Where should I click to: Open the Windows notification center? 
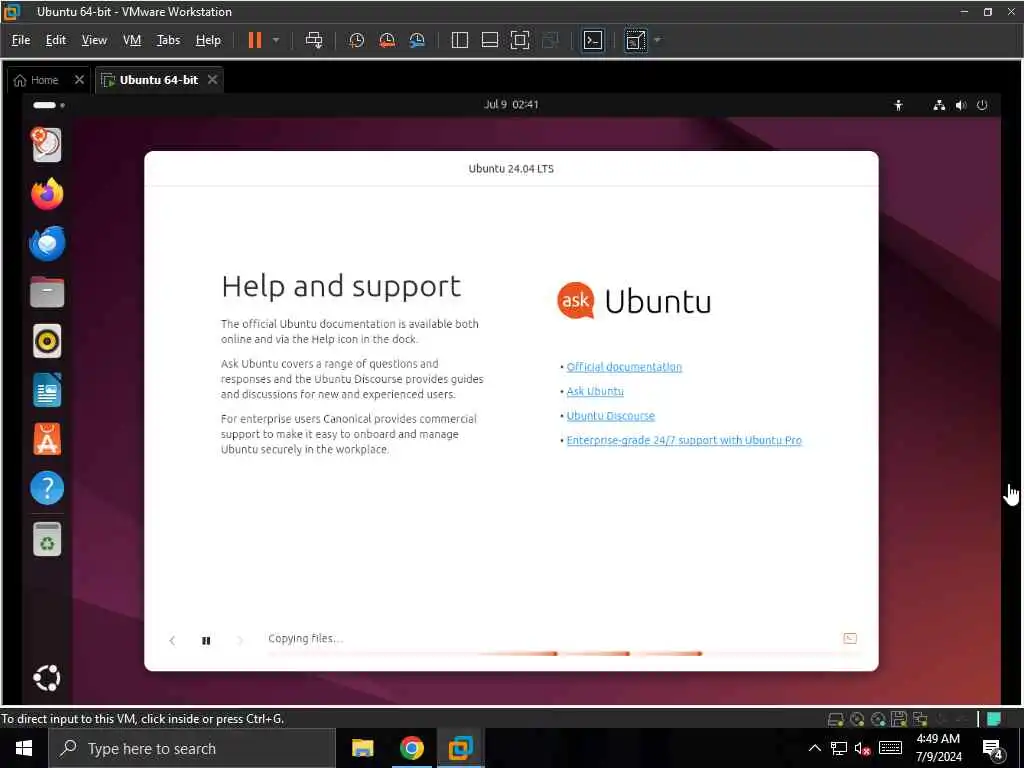point(993,749)
